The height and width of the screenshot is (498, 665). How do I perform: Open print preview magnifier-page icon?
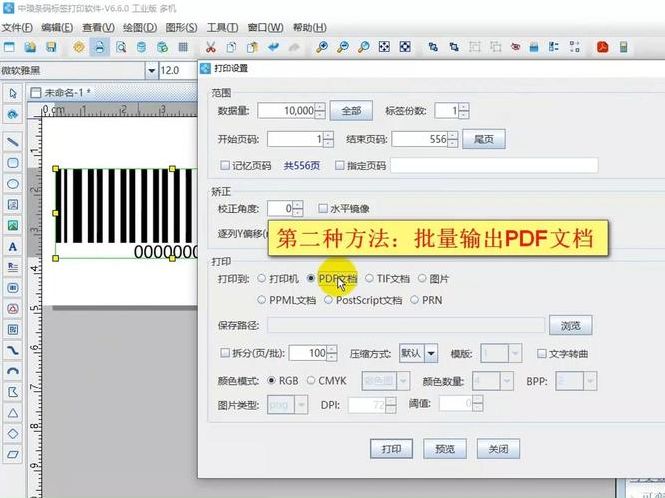pos(121,47)
